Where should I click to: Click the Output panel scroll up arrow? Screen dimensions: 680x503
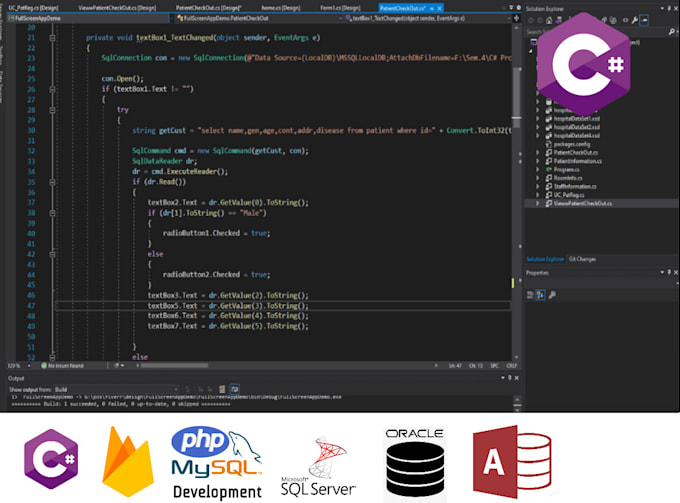517,399
